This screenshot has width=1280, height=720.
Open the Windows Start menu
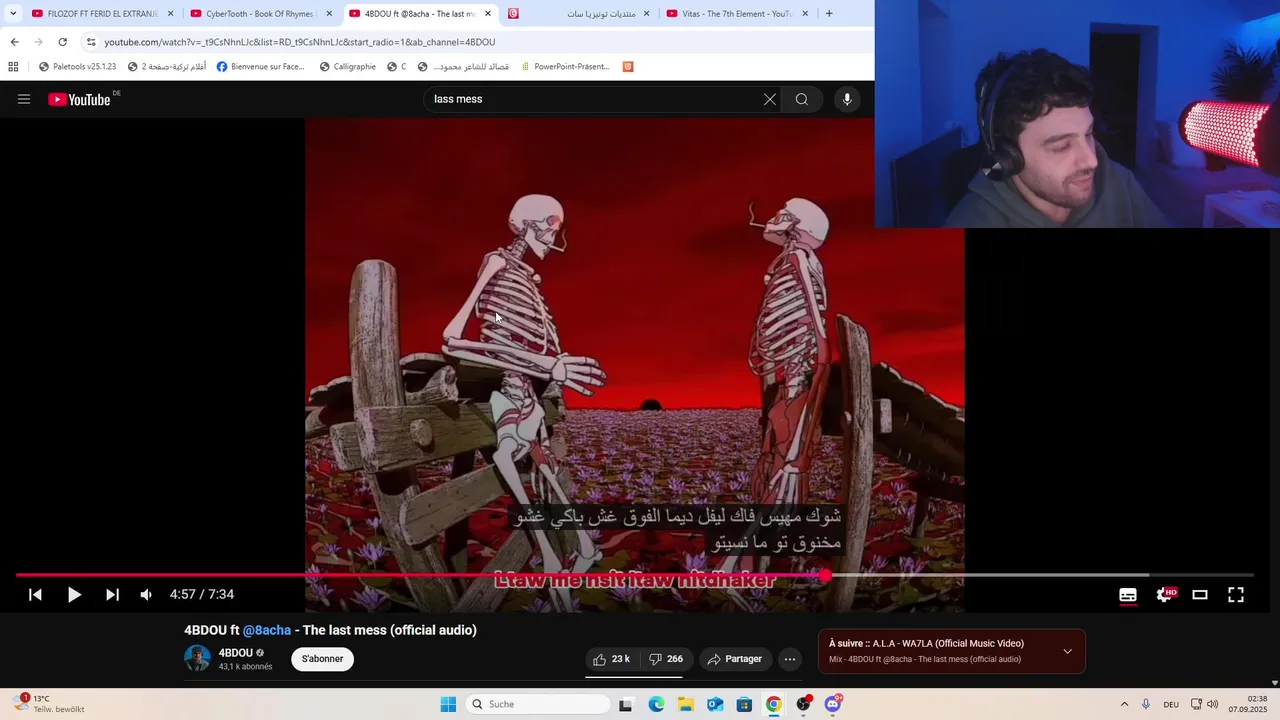[448, 704]
